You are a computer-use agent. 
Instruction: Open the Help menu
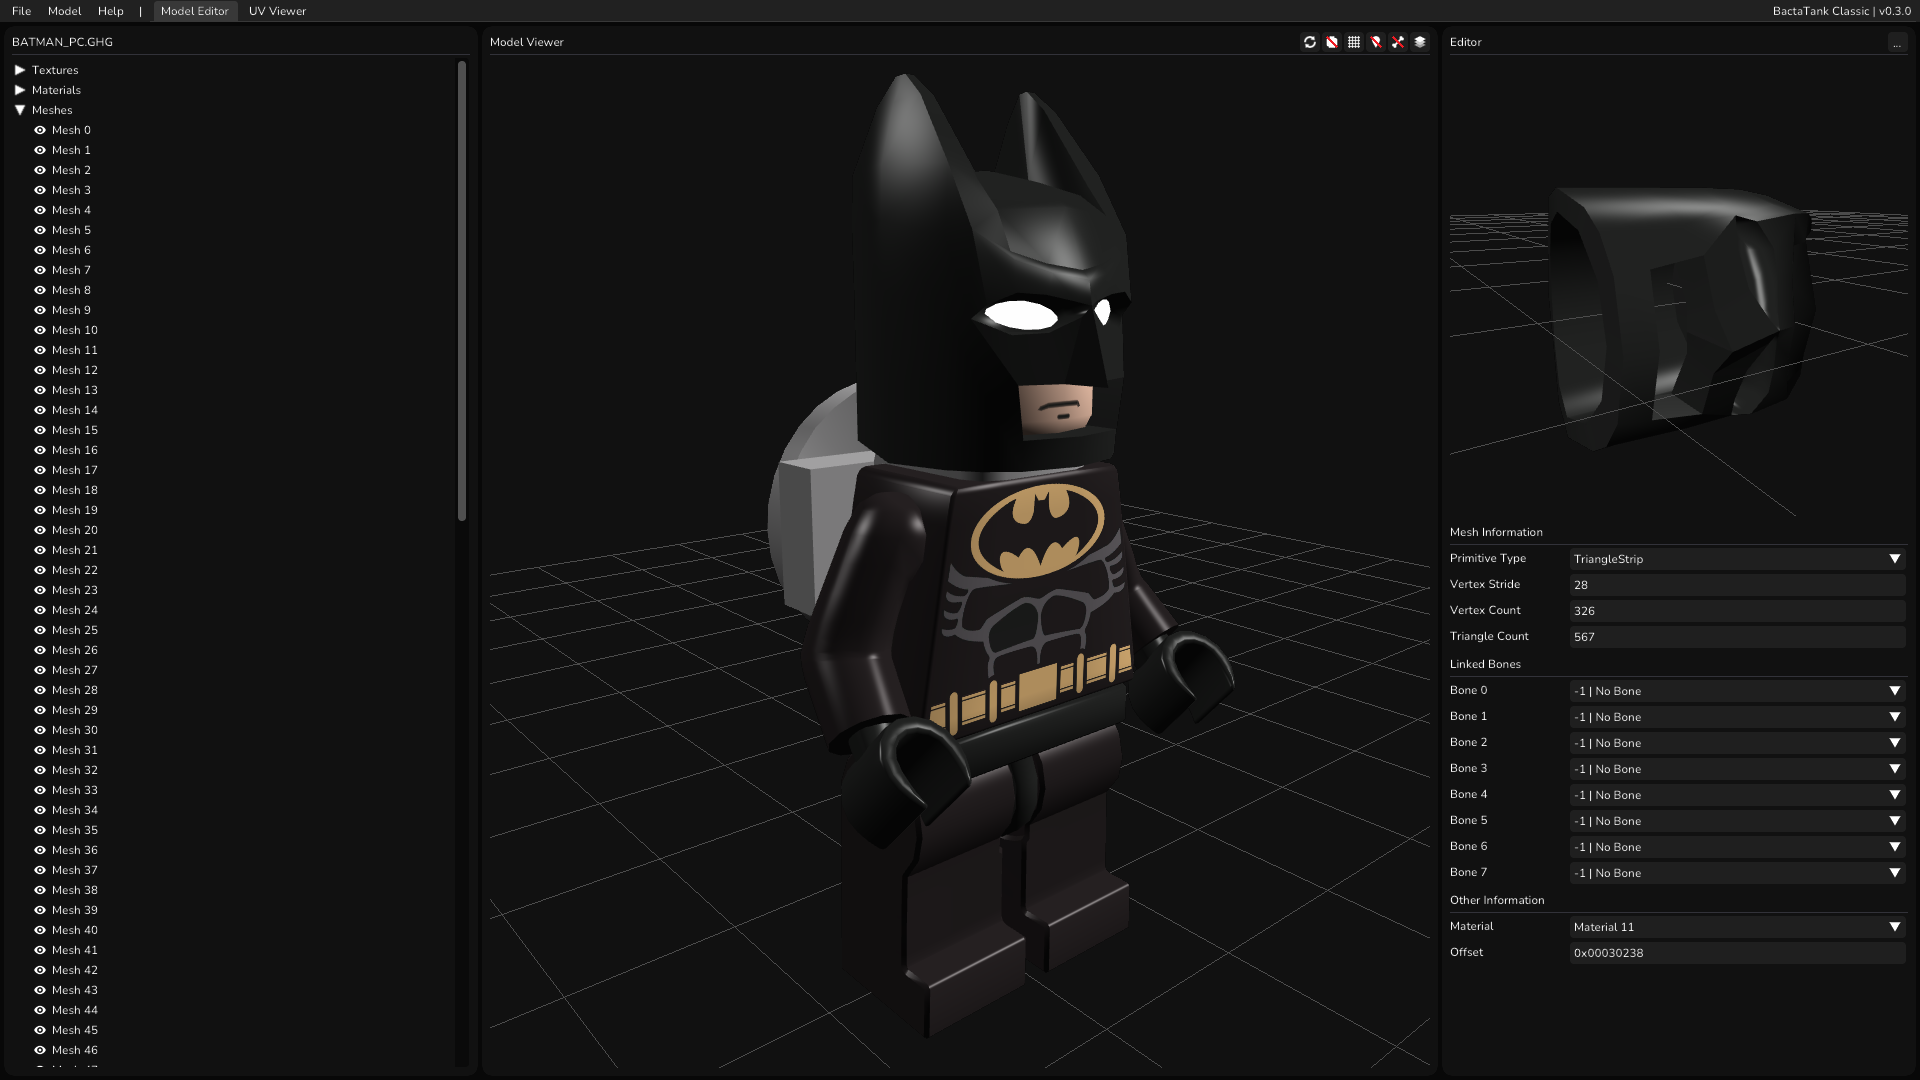tap(110, 11)
